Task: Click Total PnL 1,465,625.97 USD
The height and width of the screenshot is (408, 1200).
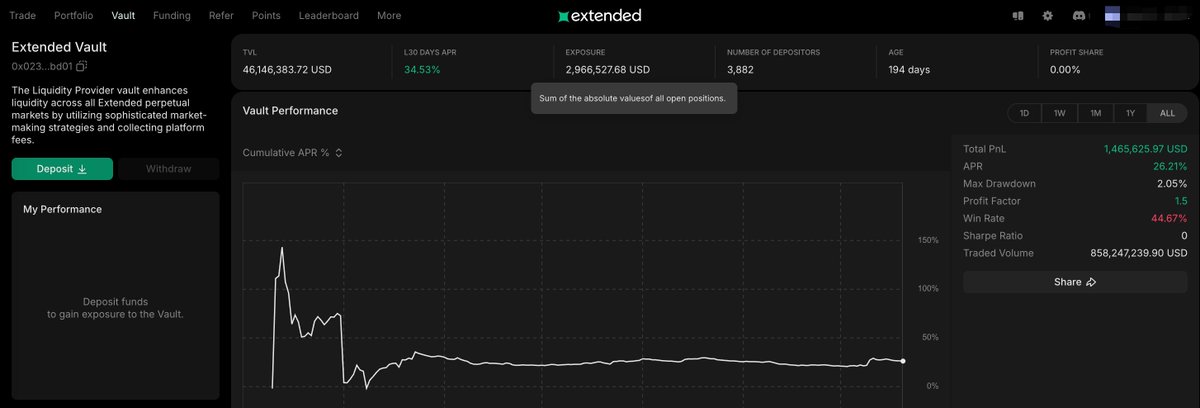Action: coord(1145,149)
